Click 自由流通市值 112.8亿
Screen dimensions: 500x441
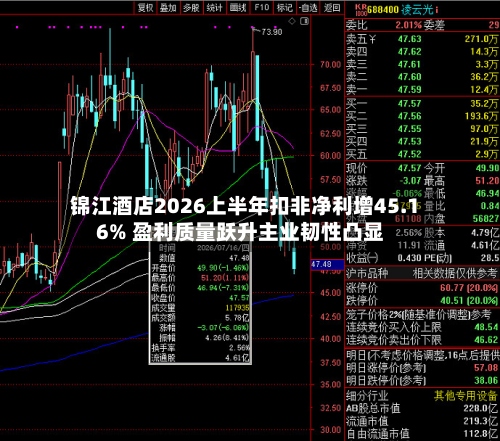tap(481, 434)
